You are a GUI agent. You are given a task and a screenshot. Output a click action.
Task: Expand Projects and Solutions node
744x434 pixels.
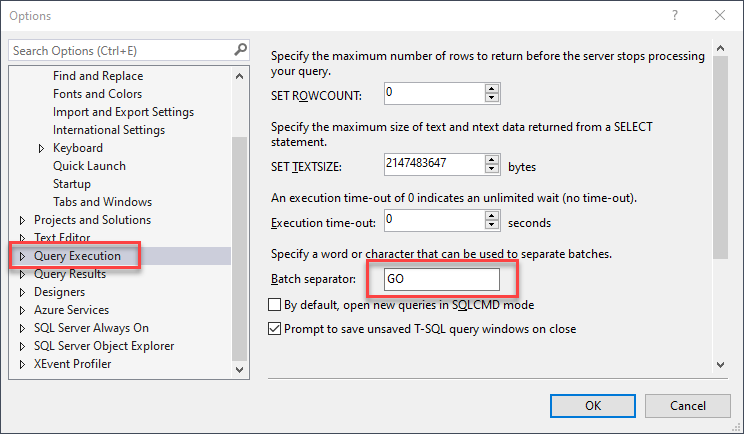tap(22, 220)
